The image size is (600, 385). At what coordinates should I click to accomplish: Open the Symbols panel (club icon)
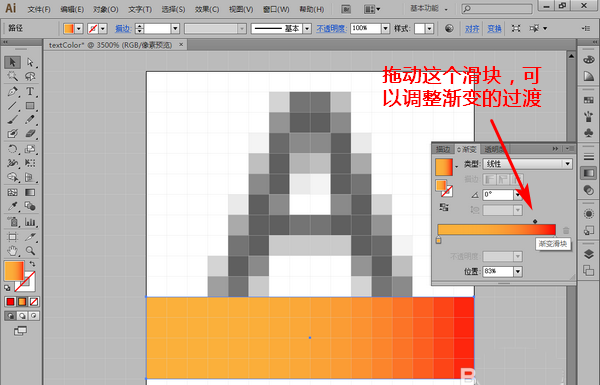point(589,133)
